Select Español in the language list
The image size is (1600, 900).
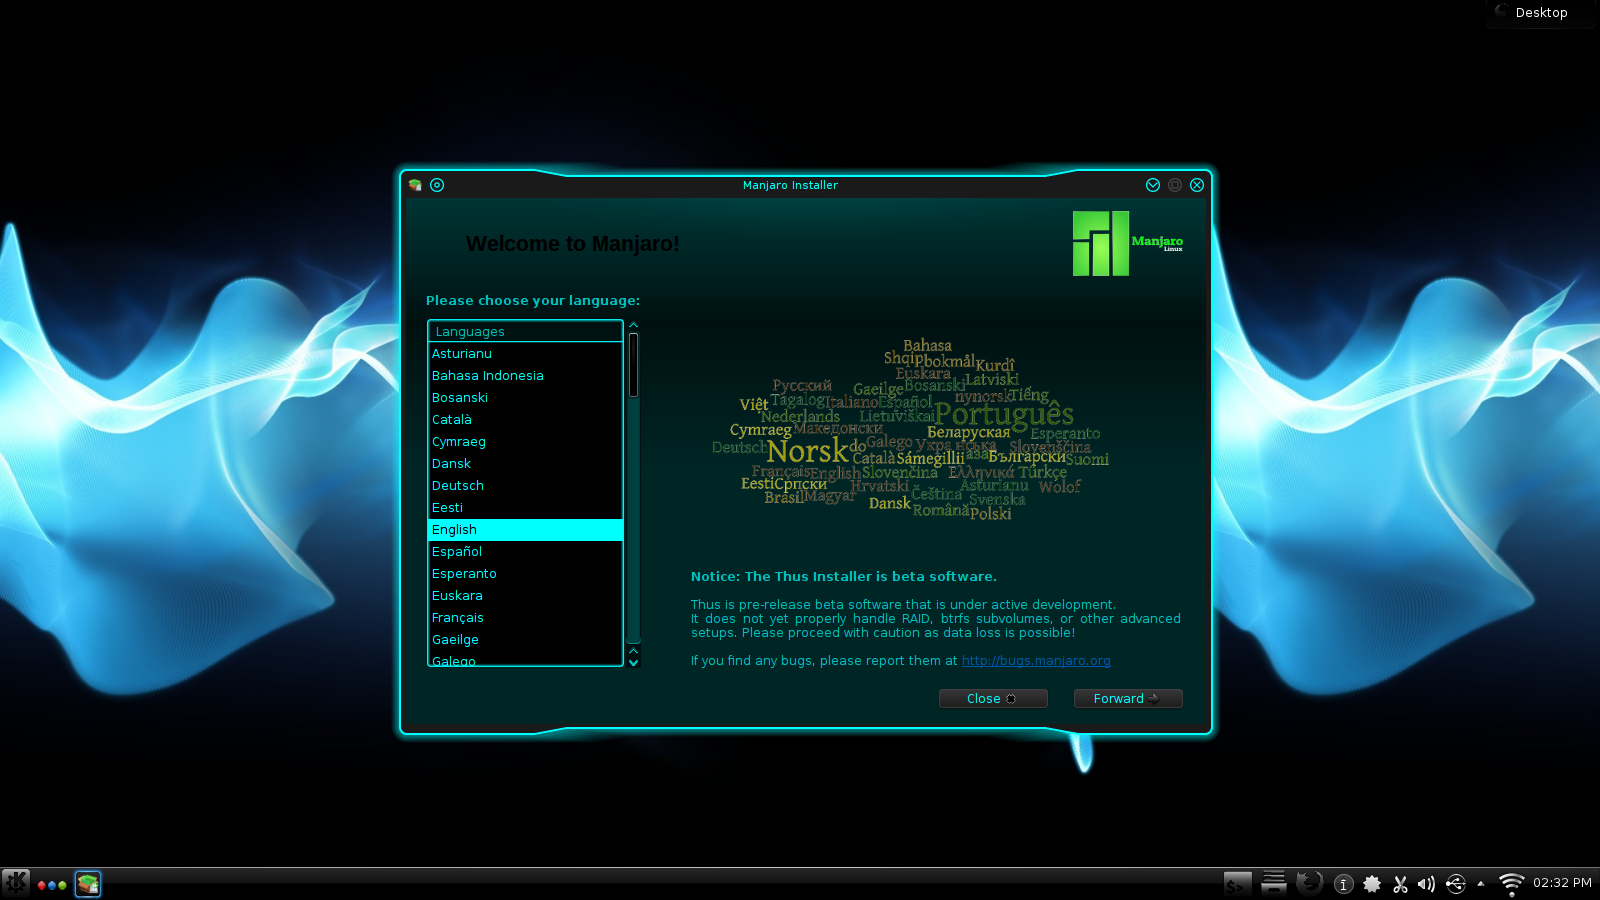coord(525,552)
